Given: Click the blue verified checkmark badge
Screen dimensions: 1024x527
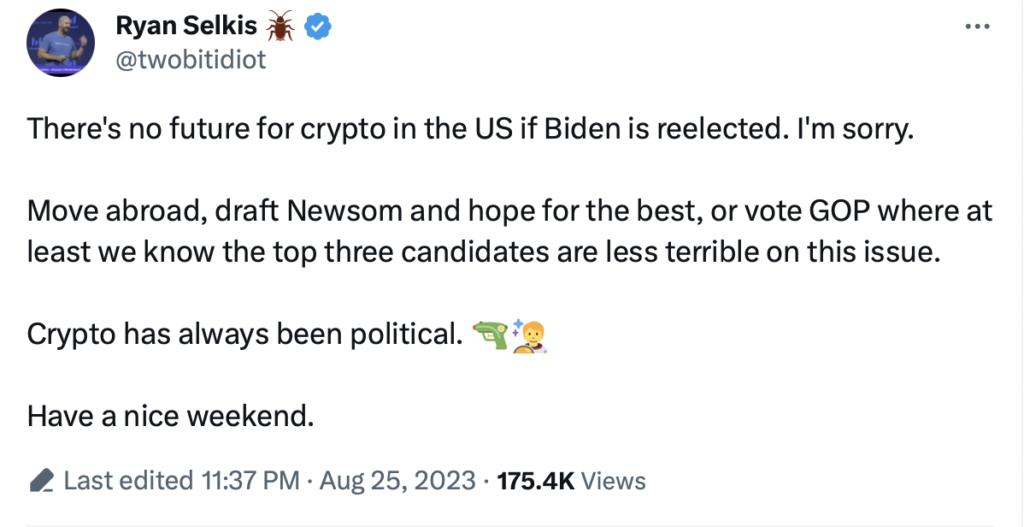Looking at the screenshot, I should click(316, 27).
